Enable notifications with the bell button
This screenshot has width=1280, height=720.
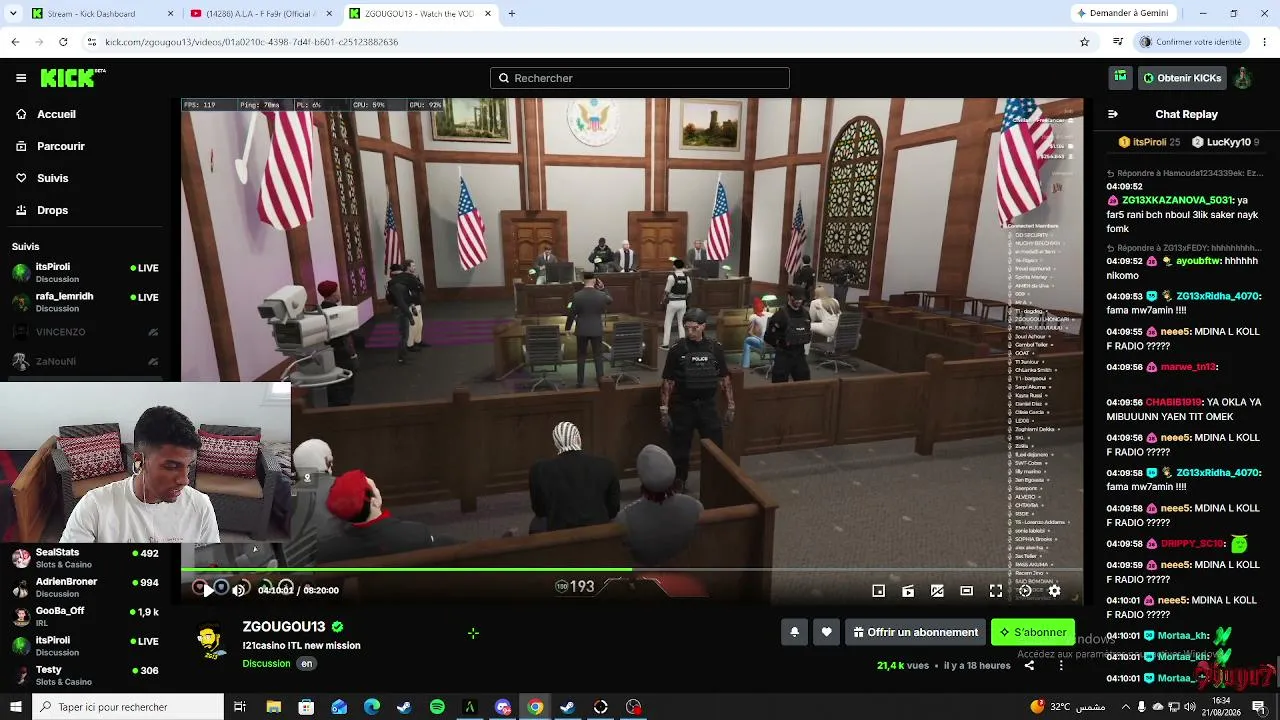point(794,632)
